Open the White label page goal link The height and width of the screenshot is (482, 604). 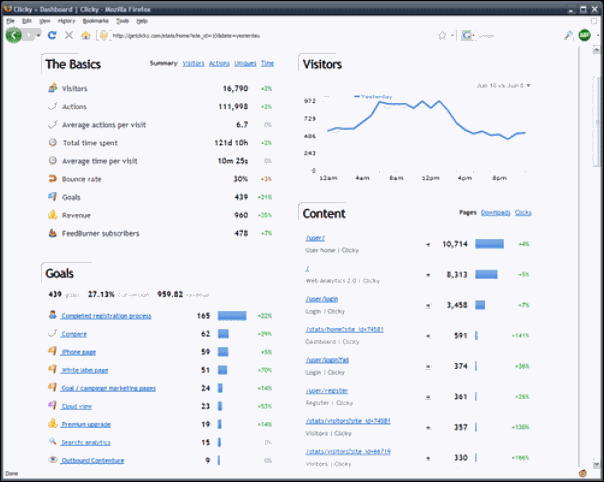pyautogui.click(x=85, y=370)
